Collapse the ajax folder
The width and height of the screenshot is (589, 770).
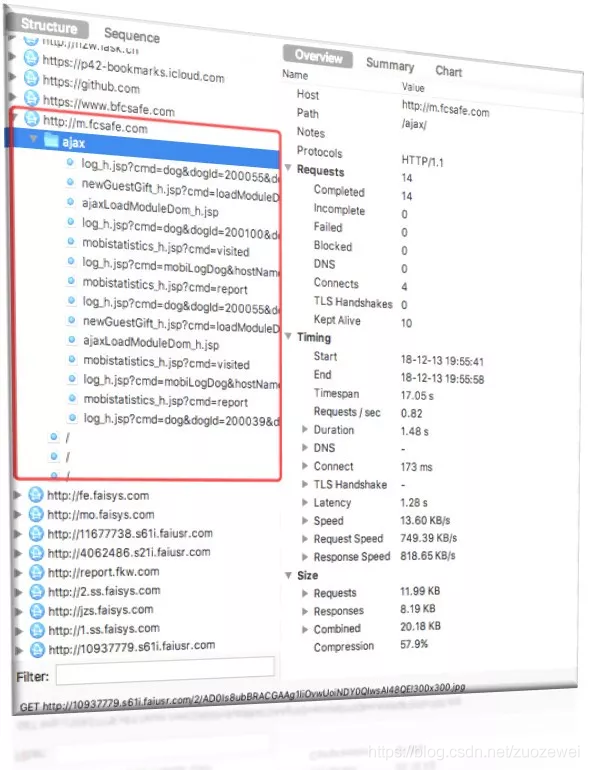33,138
